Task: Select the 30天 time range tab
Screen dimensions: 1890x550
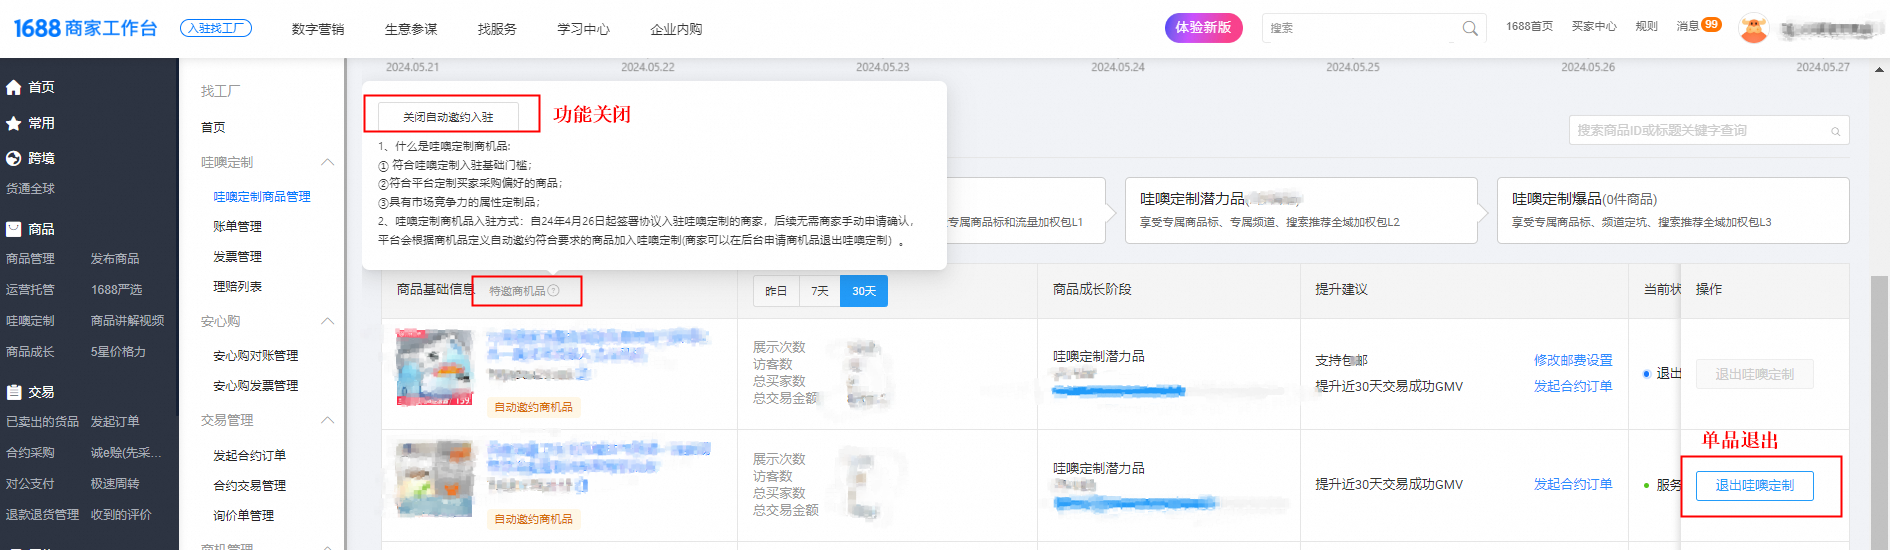Action: coord(864,291)
